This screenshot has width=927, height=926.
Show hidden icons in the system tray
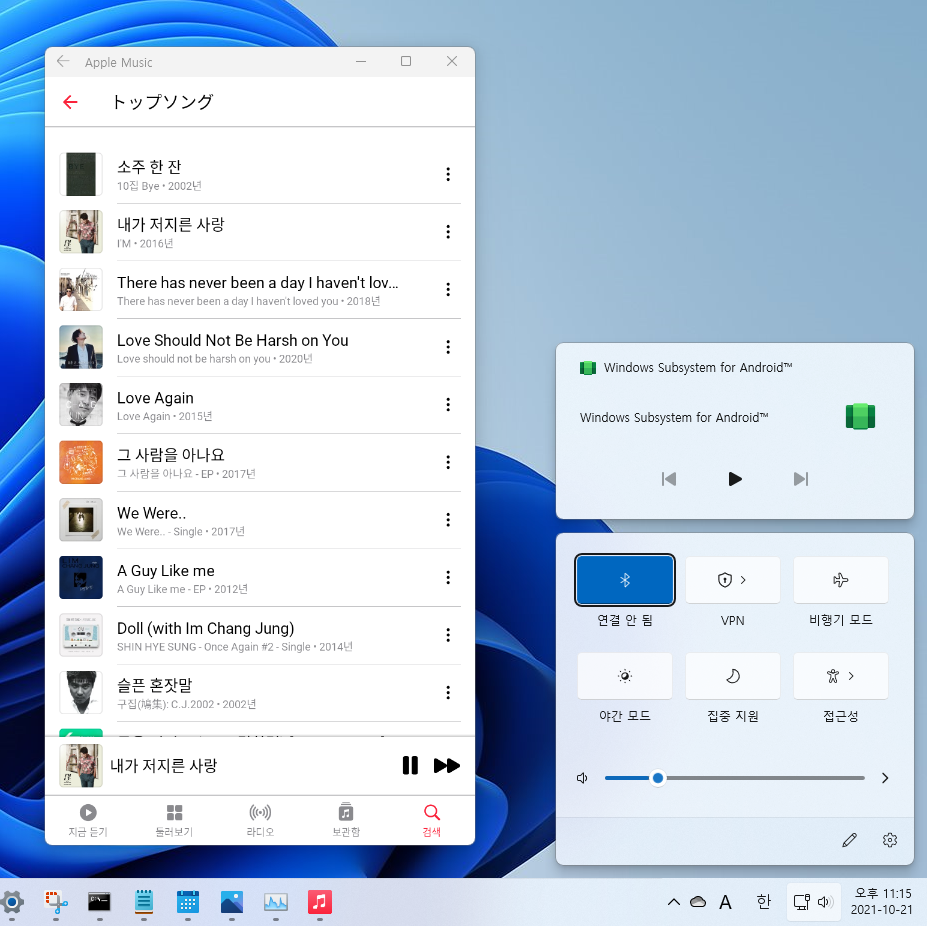[x=673, y=902]
